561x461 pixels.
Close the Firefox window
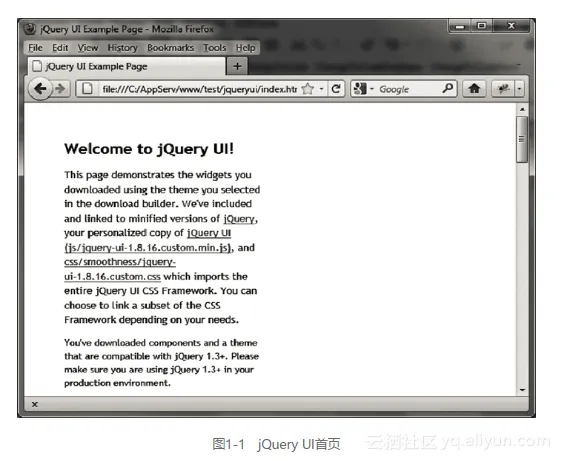coord(511,26)
